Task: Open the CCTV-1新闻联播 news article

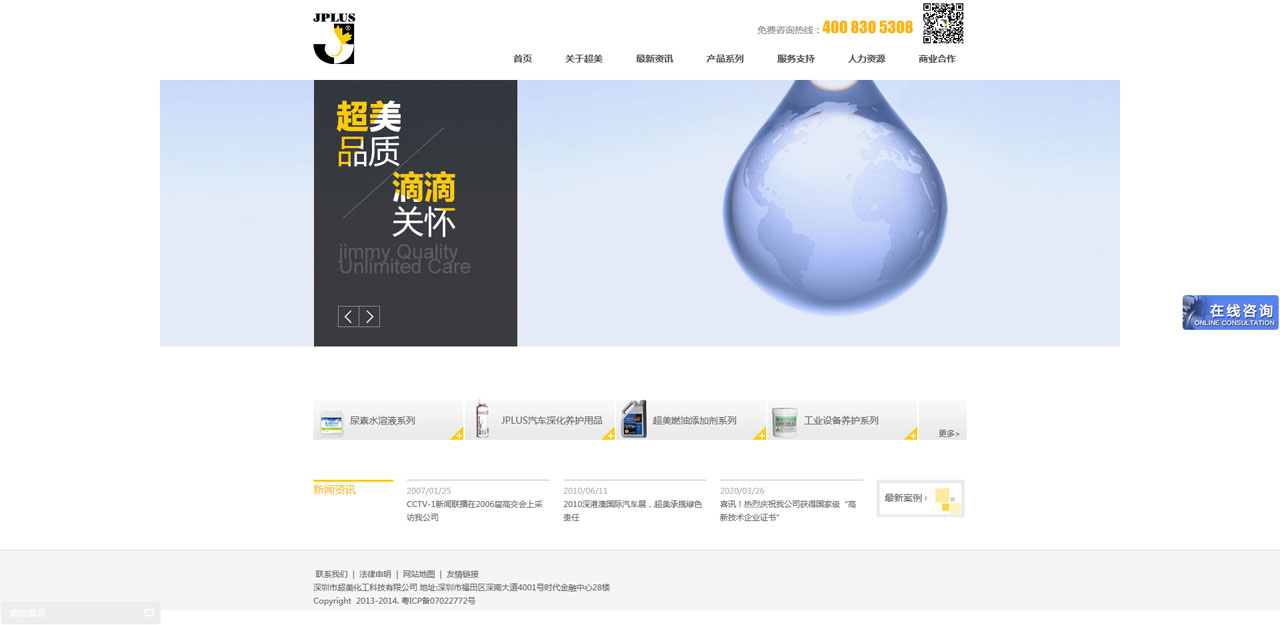Action: [x=475, y=511]
